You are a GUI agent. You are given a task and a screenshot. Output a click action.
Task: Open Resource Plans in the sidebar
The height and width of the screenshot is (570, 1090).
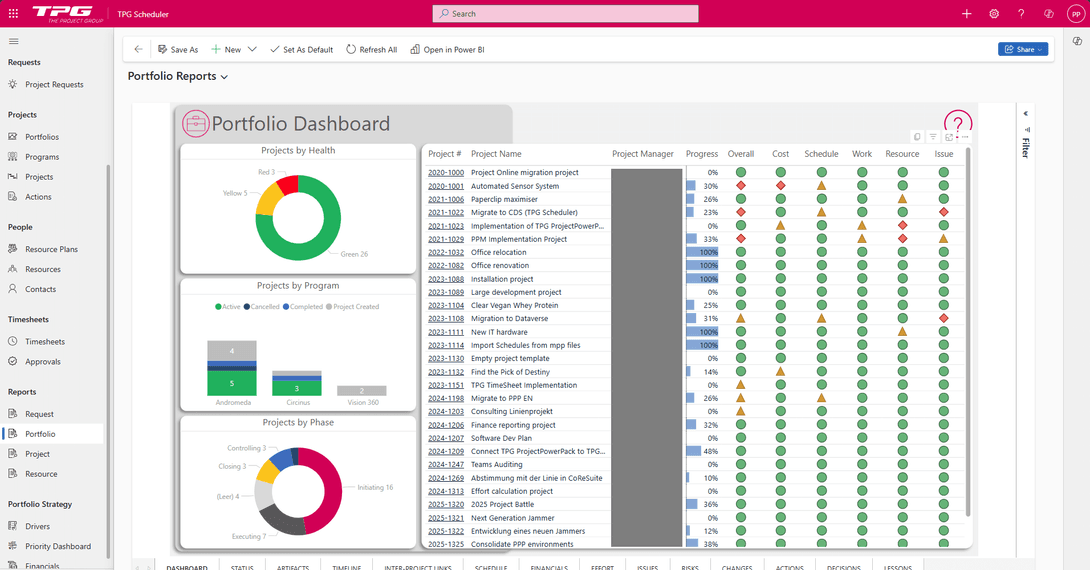51,249
